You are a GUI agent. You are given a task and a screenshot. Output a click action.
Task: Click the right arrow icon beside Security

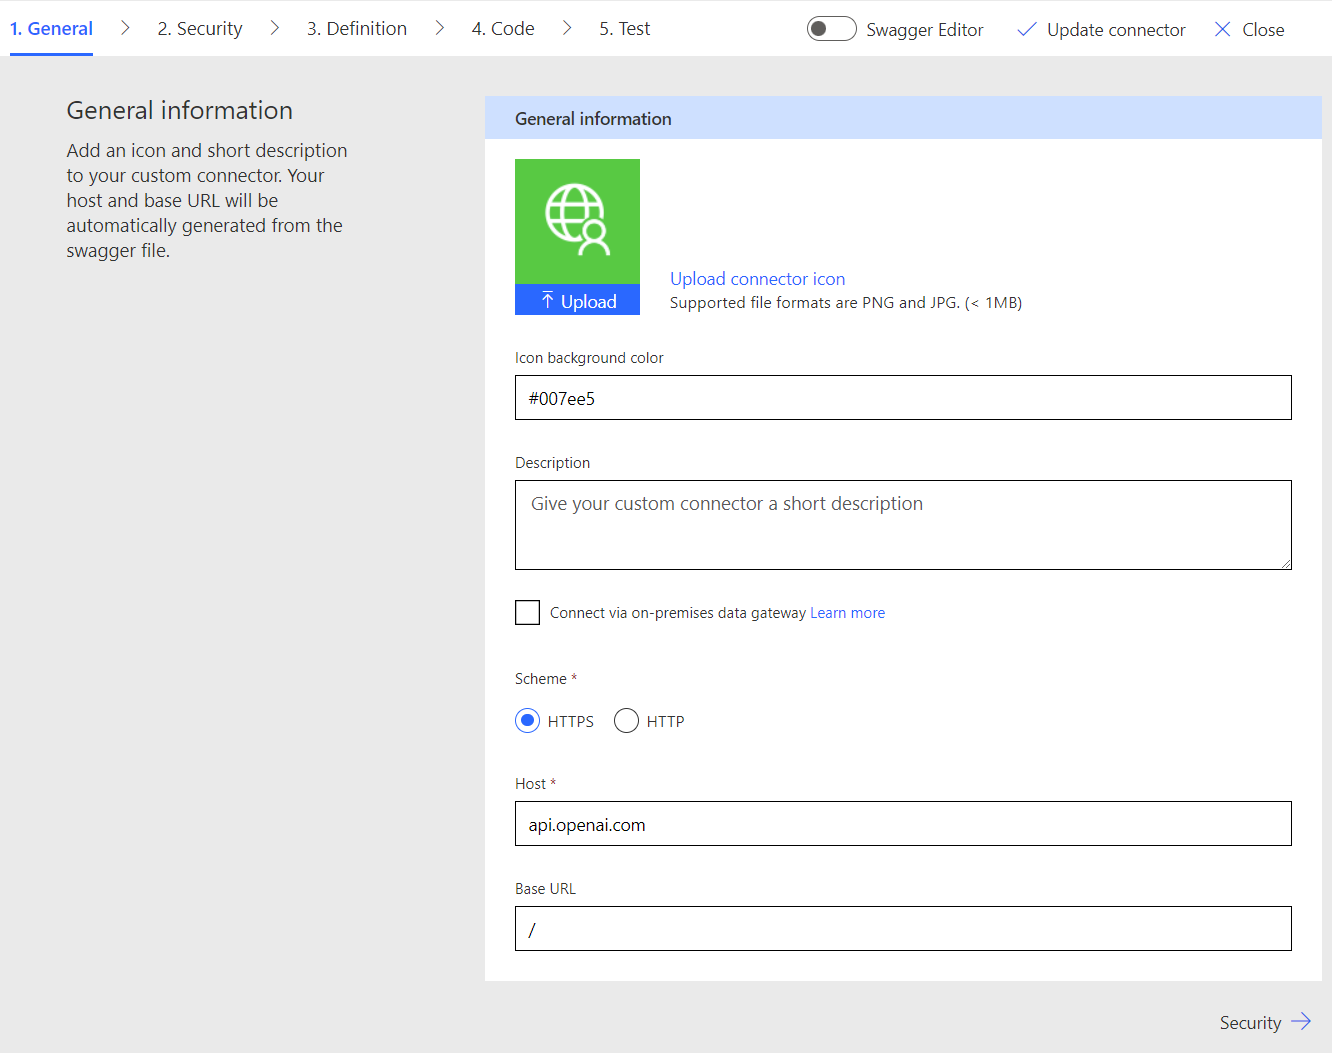pos(1301,1021)
